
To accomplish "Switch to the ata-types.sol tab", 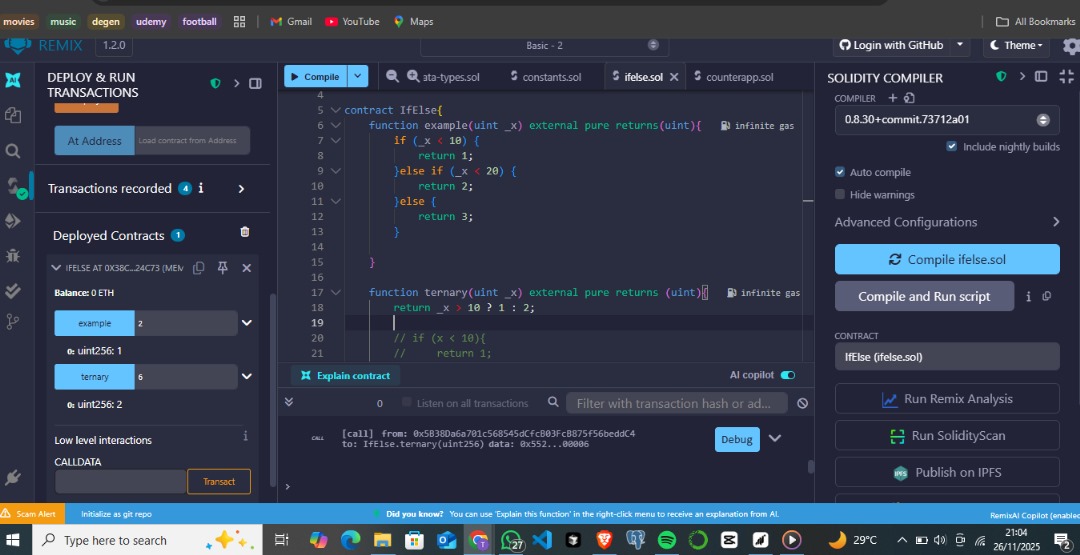I will pos(451,77).
